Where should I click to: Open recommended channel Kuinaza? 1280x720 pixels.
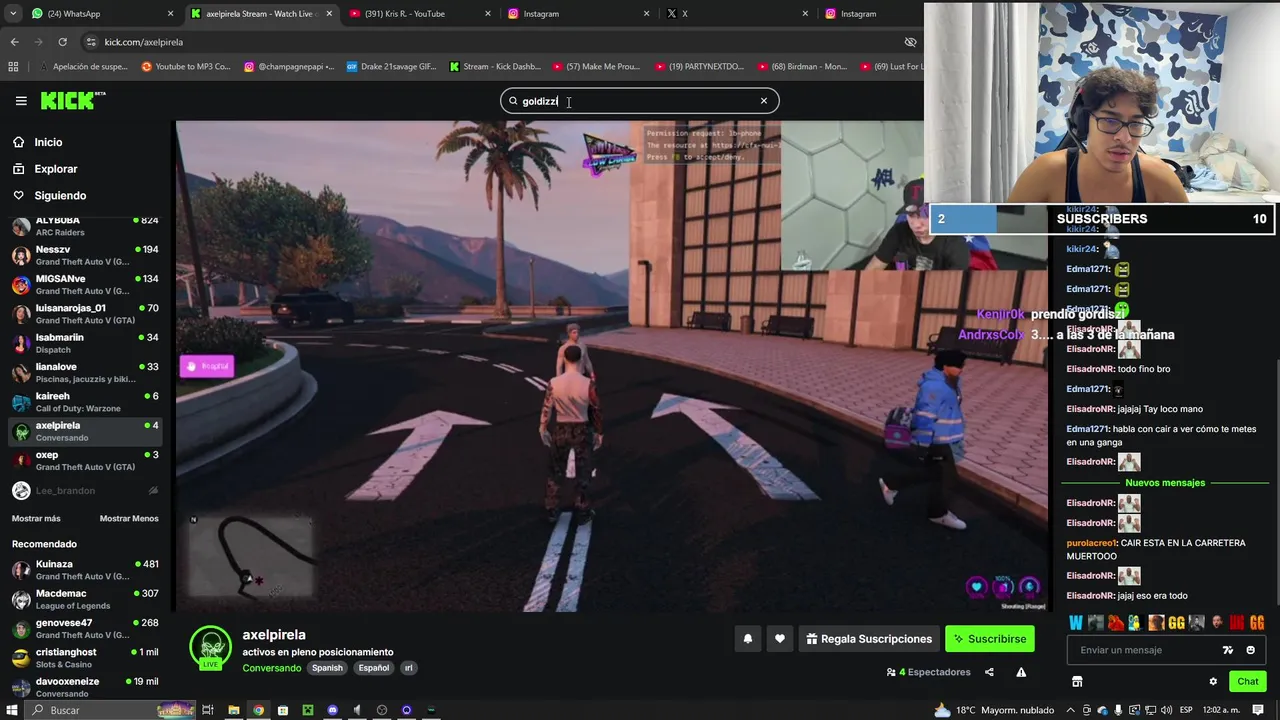(85, 570)
